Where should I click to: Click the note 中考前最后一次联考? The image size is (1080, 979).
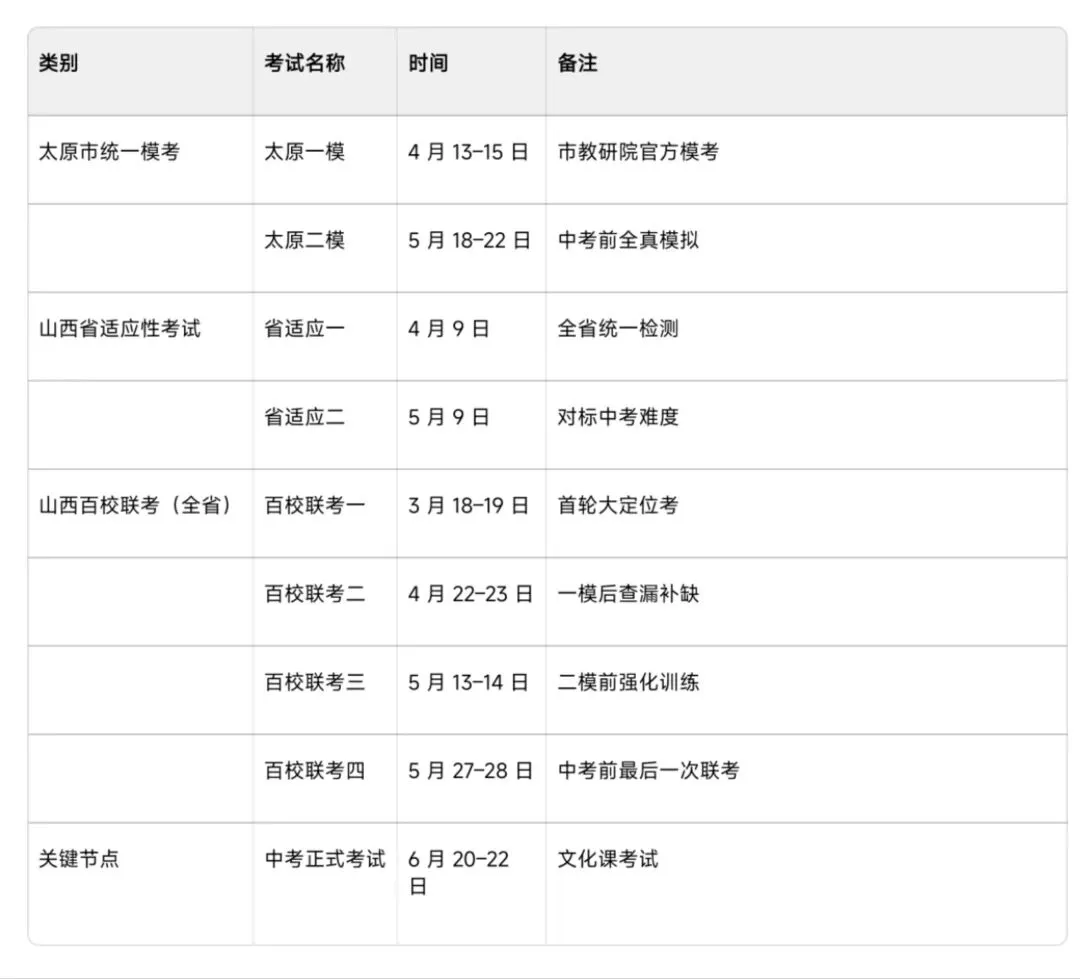[648, 770]
